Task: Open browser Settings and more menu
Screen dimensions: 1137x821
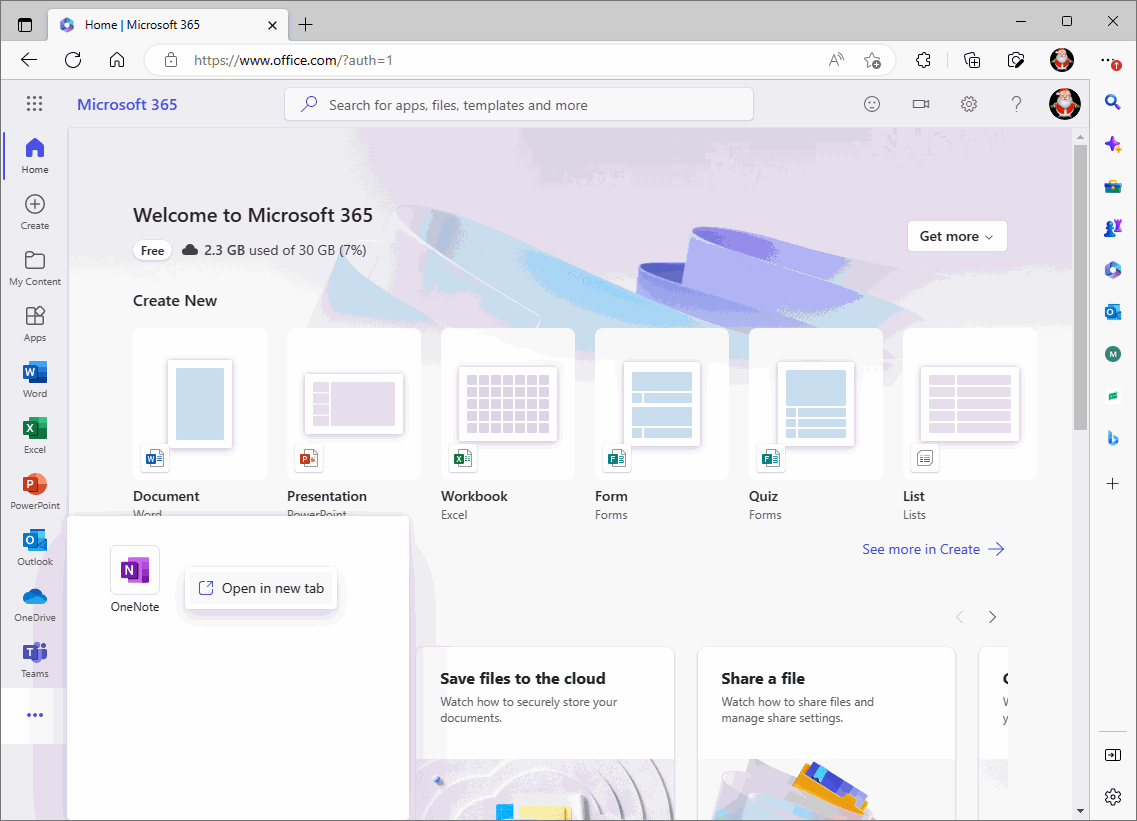Action: click(x=1109, y=61)
